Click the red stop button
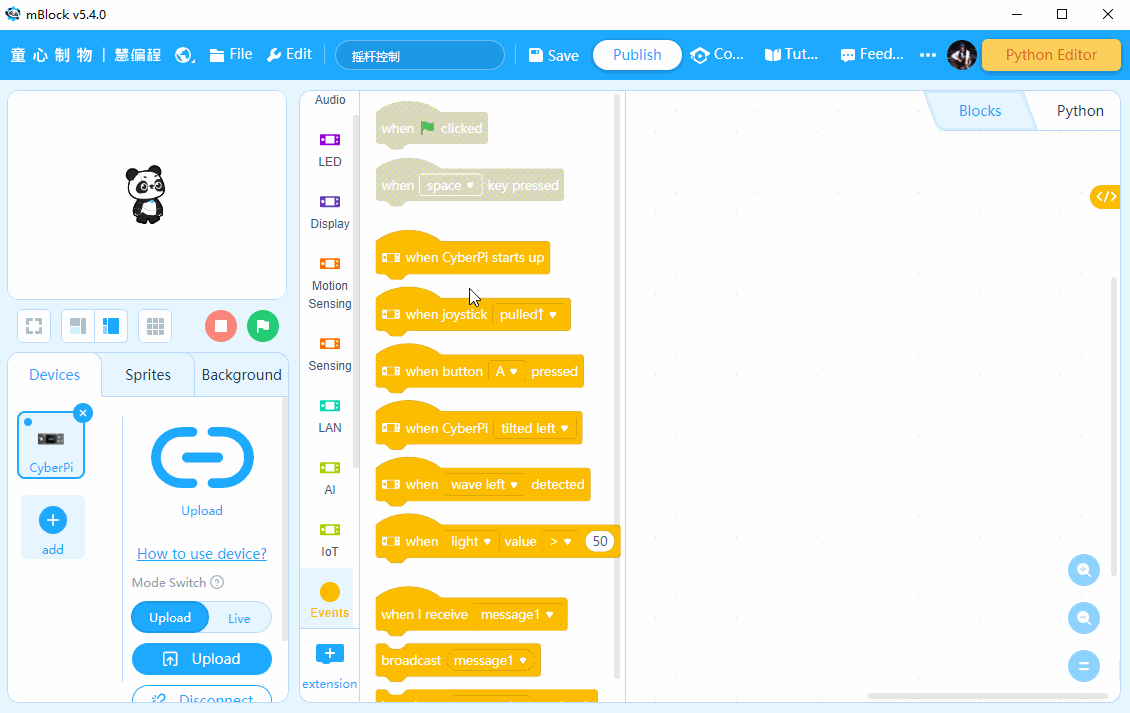This screenshot has height=713, width=1130. coord(221,326)
